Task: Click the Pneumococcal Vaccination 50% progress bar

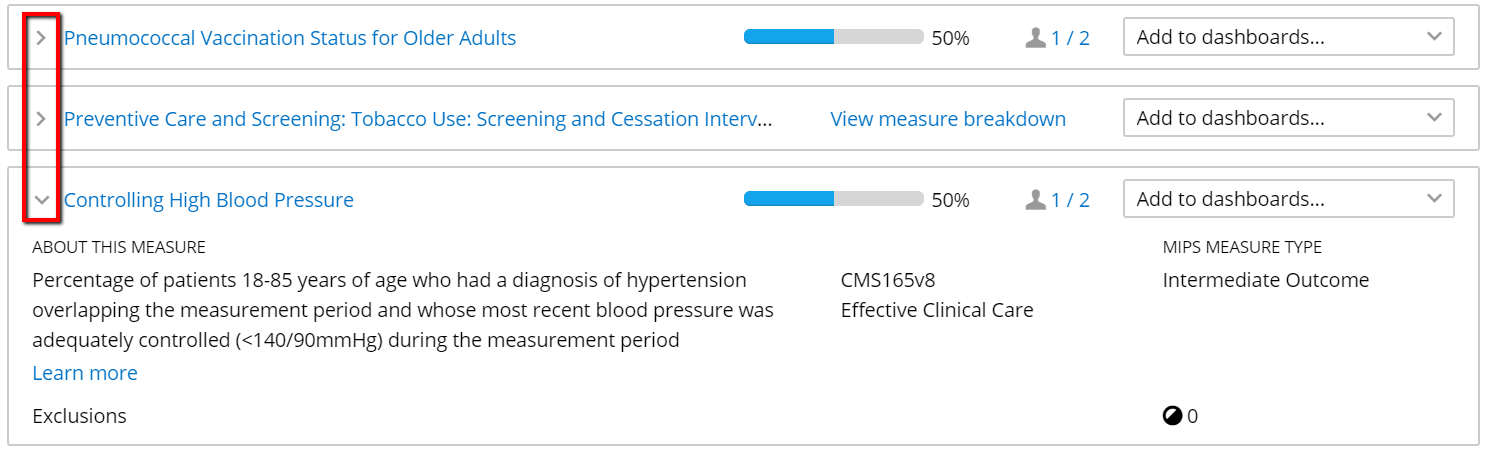Action: (x=833, y=37)
